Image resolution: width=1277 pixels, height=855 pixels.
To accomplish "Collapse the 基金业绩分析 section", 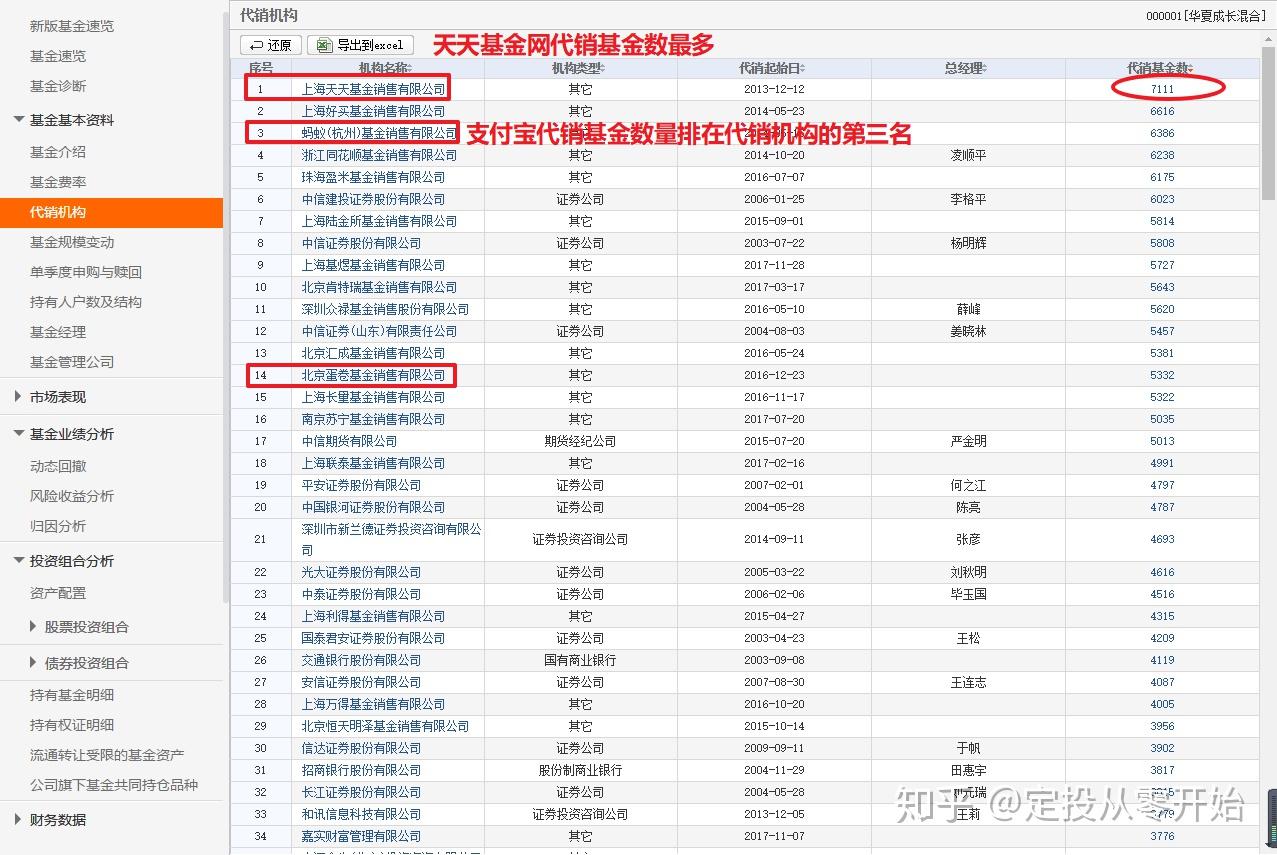I will pyautogui.click(x=64, y=434).
